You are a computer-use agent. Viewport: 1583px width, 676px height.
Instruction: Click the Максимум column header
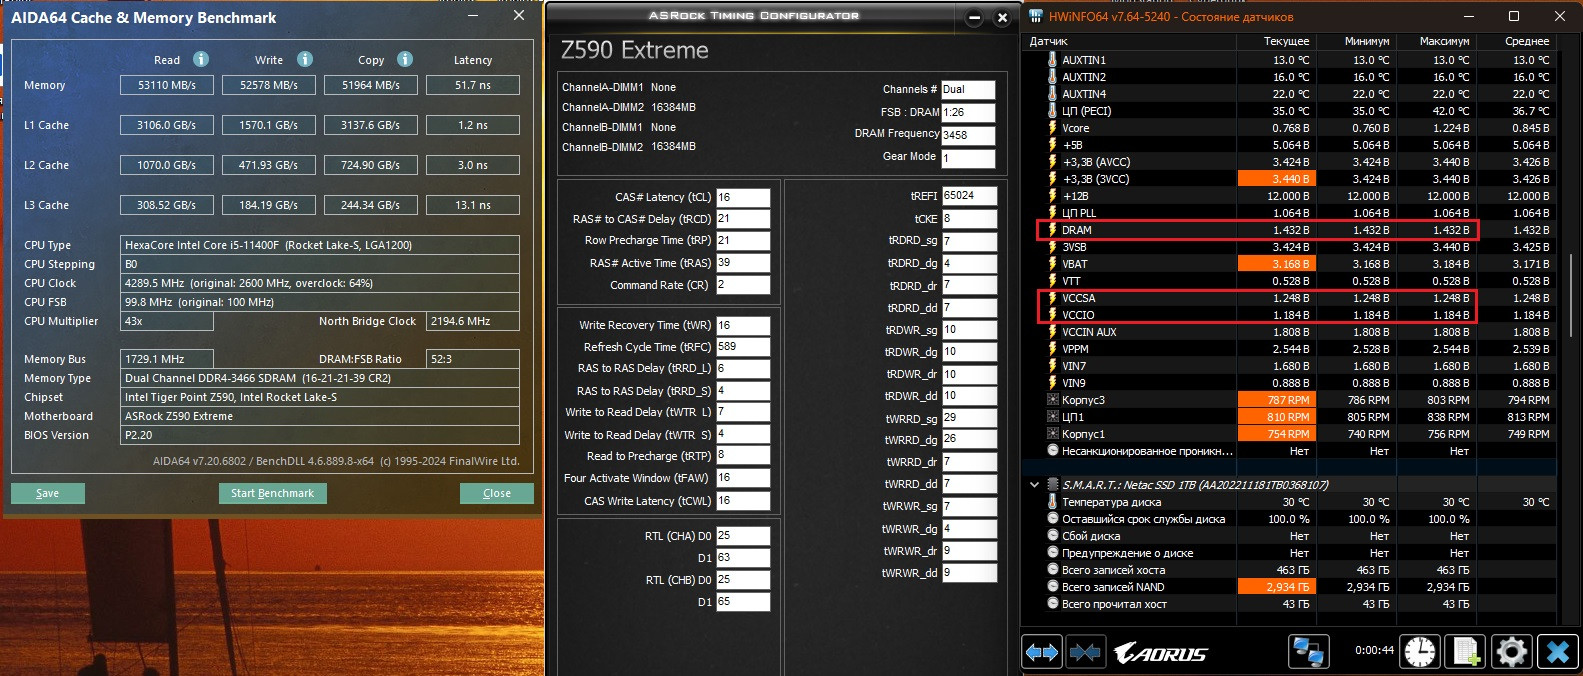point(1436,41)
